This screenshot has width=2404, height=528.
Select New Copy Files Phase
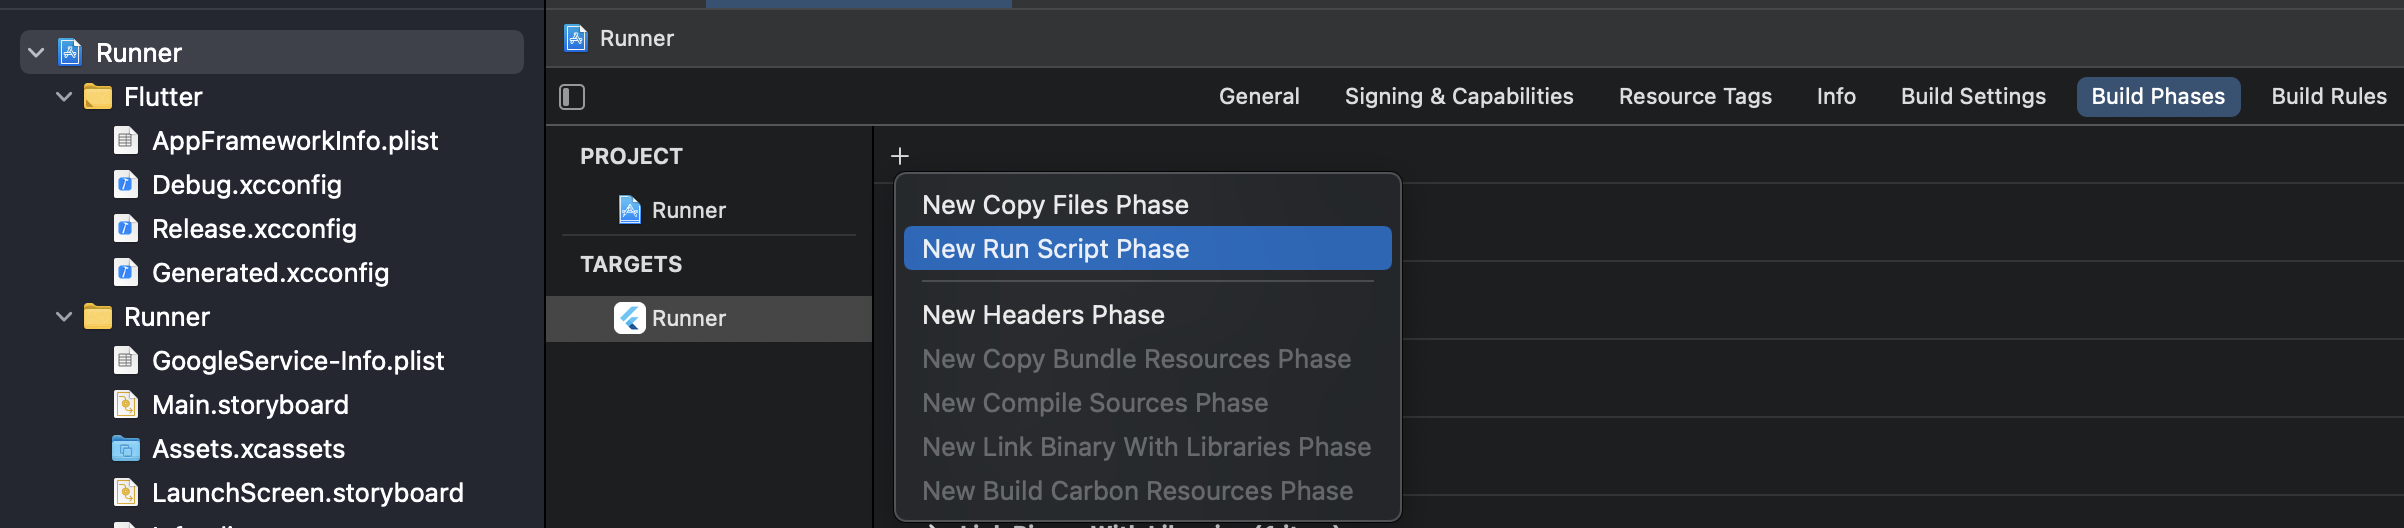(1055, 205)
